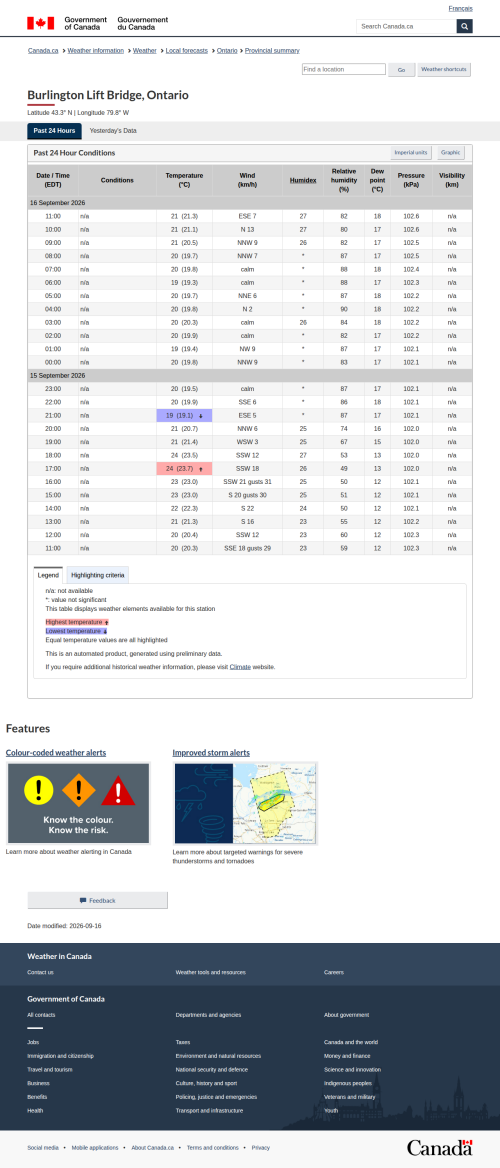This screenshot has width=500, height=1168.
Task: Select the Past 24 Hours tab
Action: pos(54,131)
